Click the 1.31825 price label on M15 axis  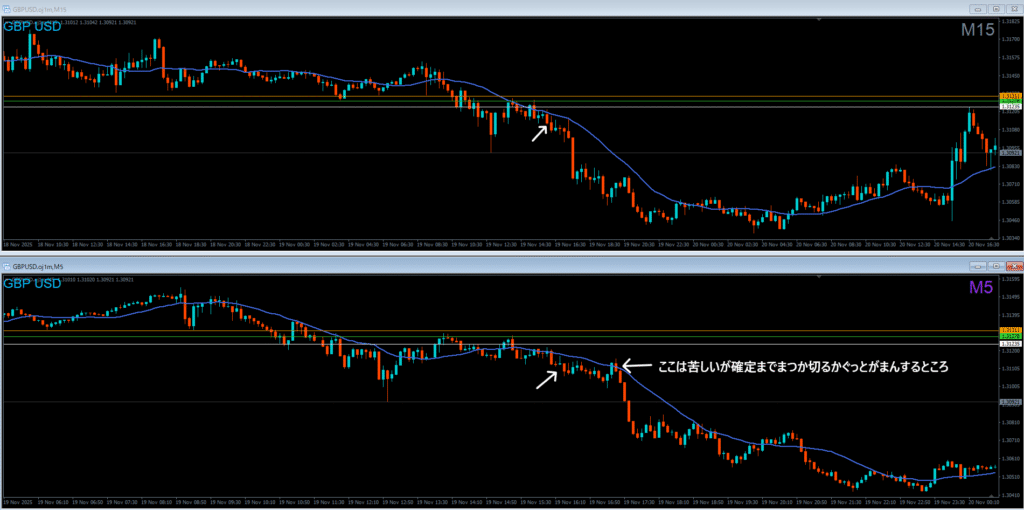(1010, 22)
